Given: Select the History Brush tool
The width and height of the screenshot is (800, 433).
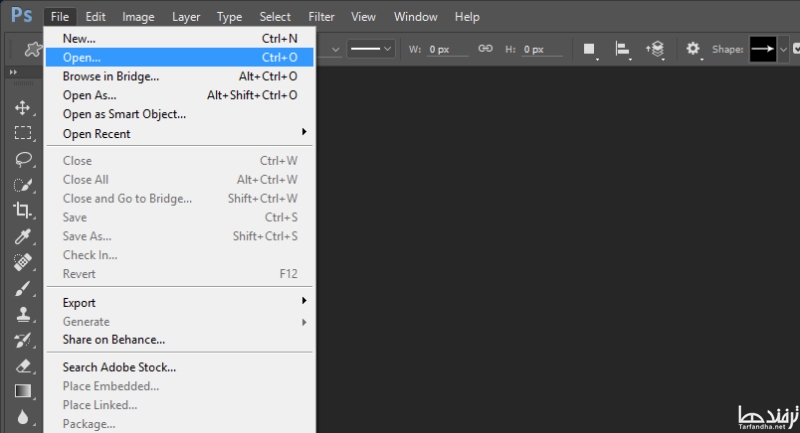Looking at the screenshot, I should (22, 340).
